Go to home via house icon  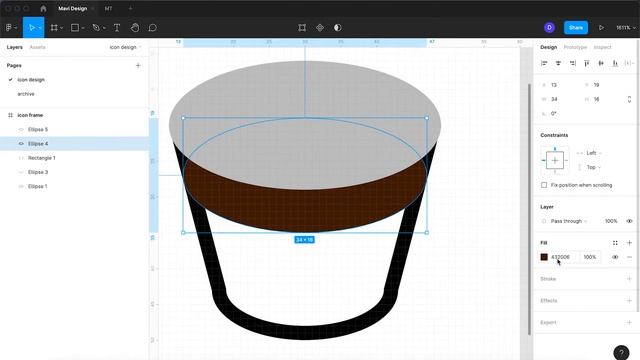(43, 9)
